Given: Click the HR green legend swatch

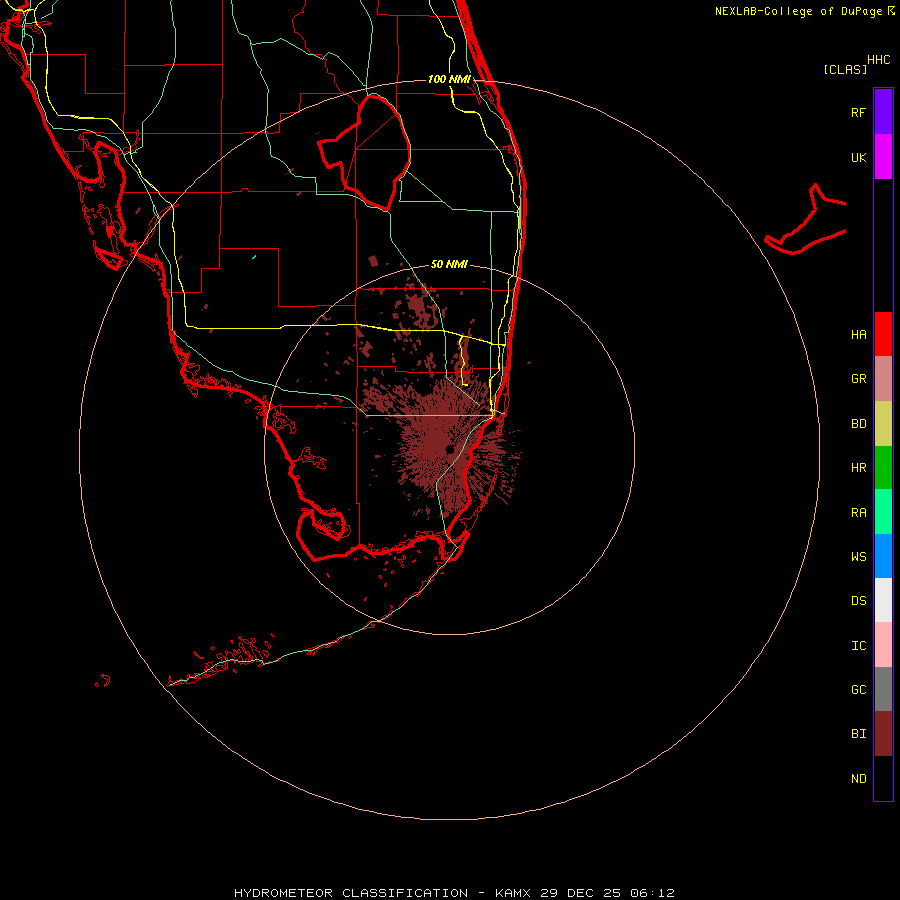Looking at the screenshot, I should click(883, 468).
